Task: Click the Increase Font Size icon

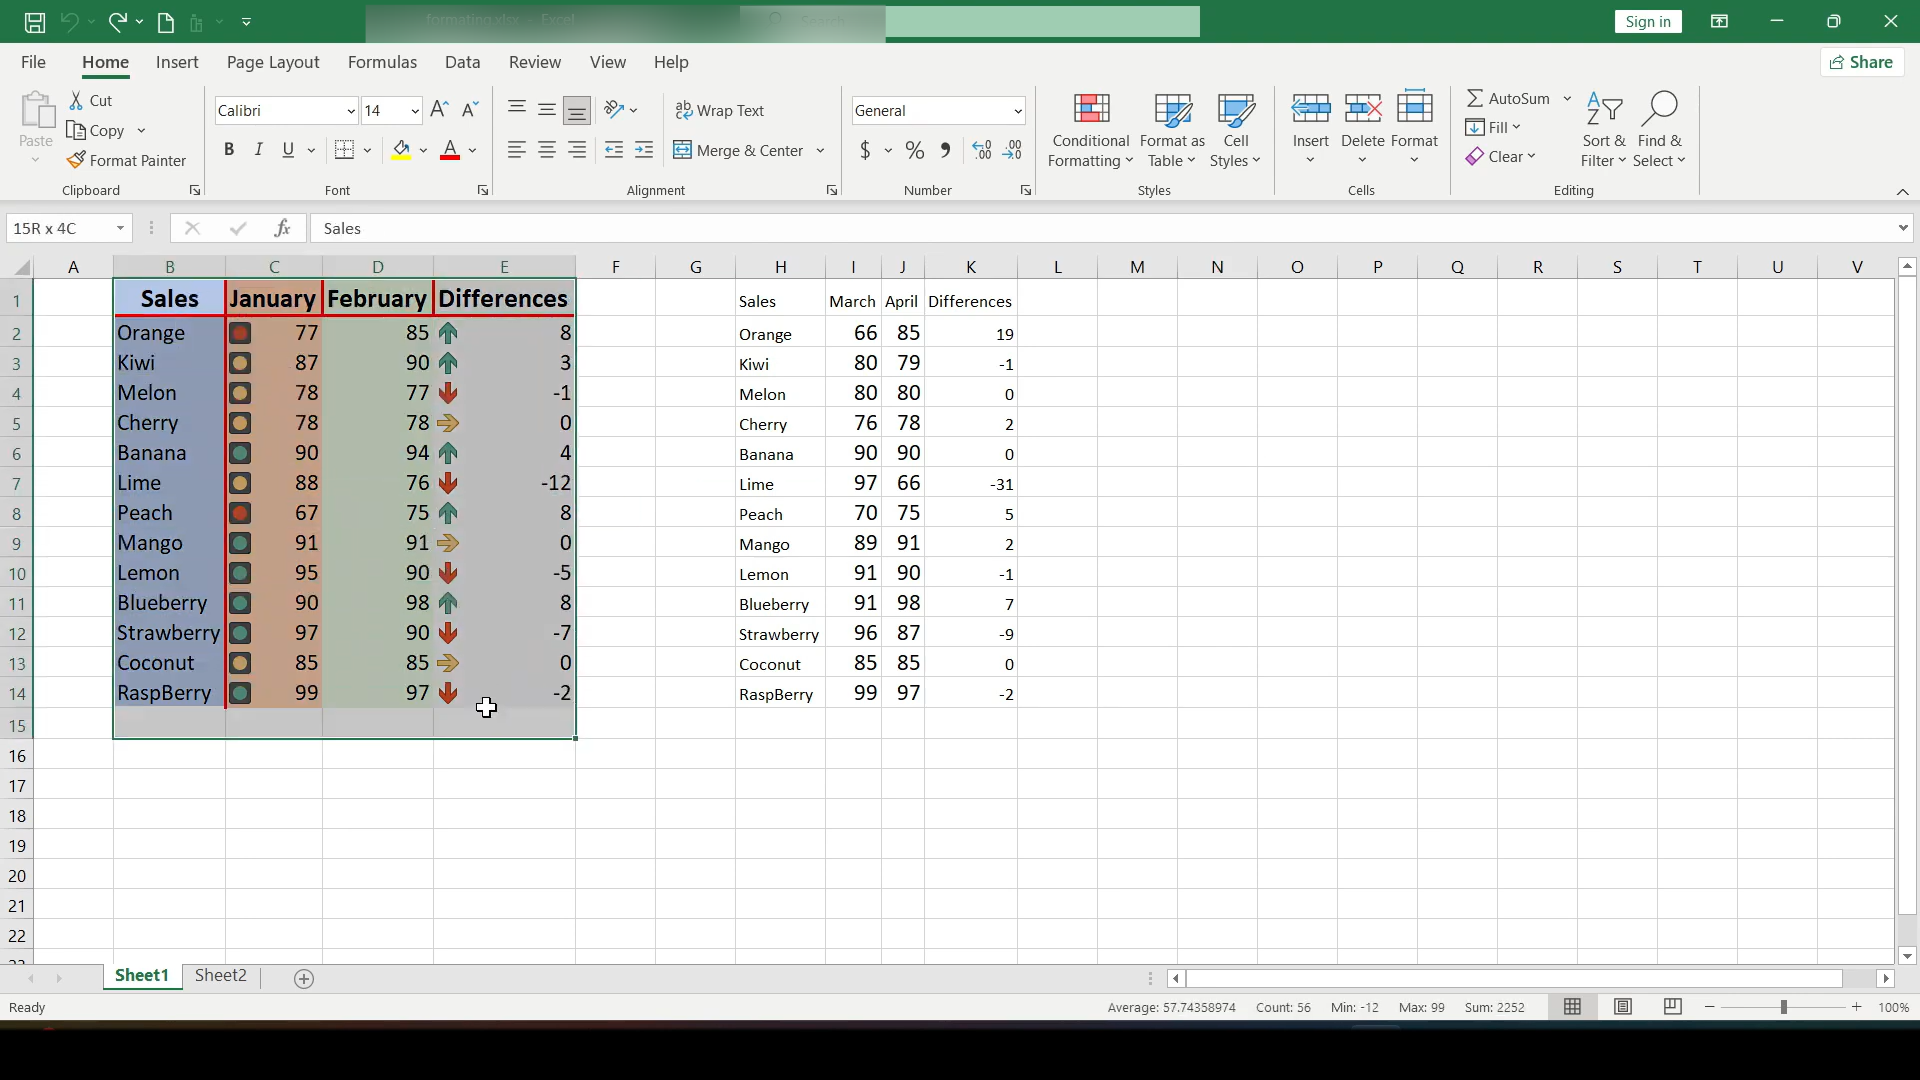Action: [x=439, y=110]
